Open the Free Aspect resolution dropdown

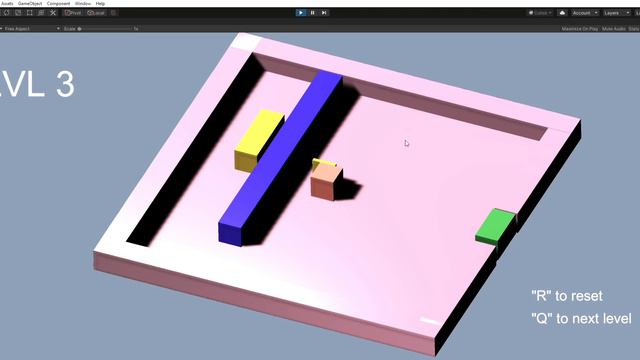[31, 29]
